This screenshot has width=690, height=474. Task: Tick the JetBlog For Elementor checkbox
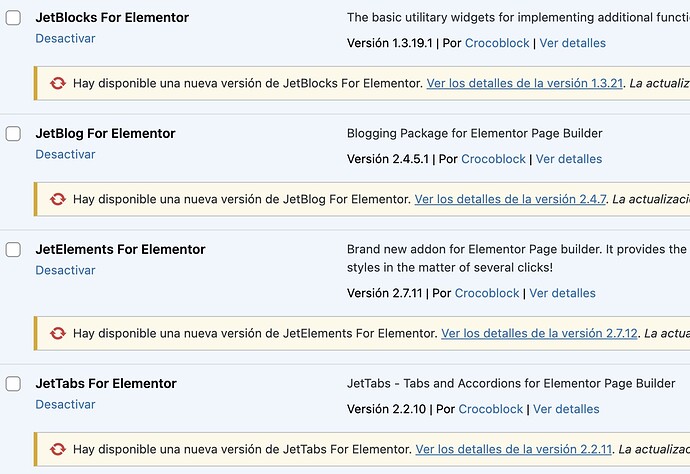13,134
